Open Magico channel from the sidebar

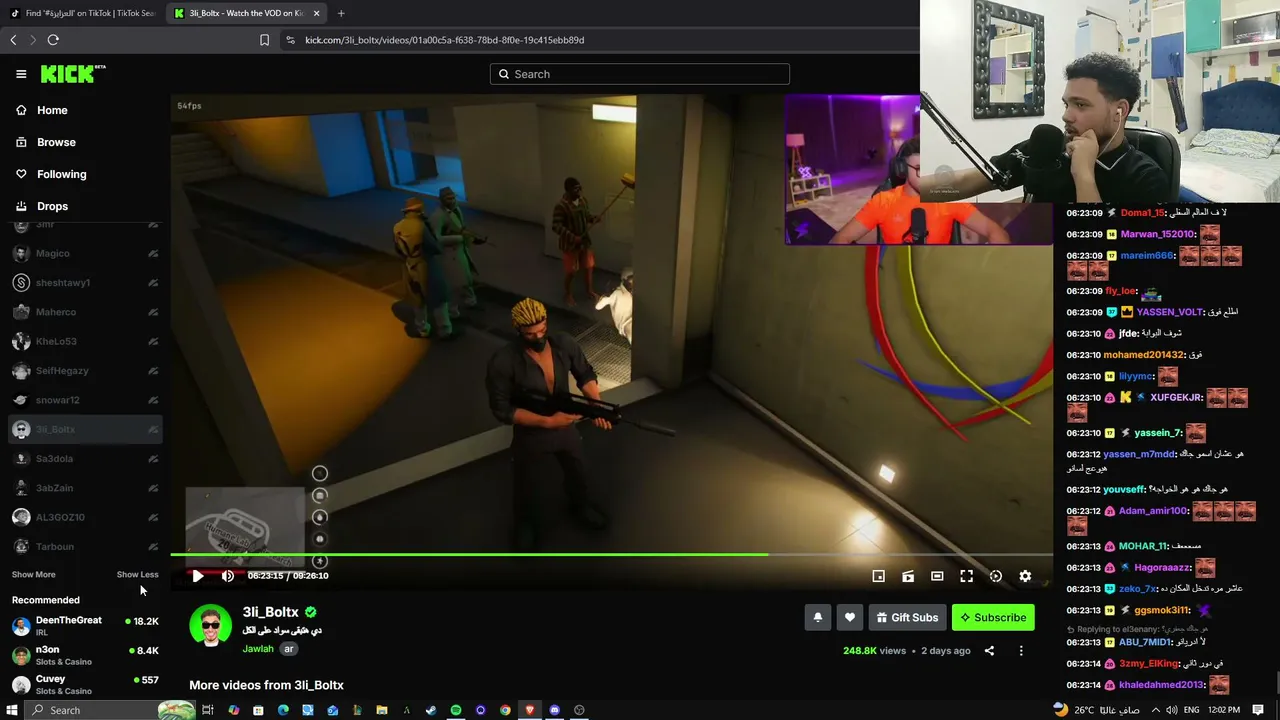click(x=85, y=254)
